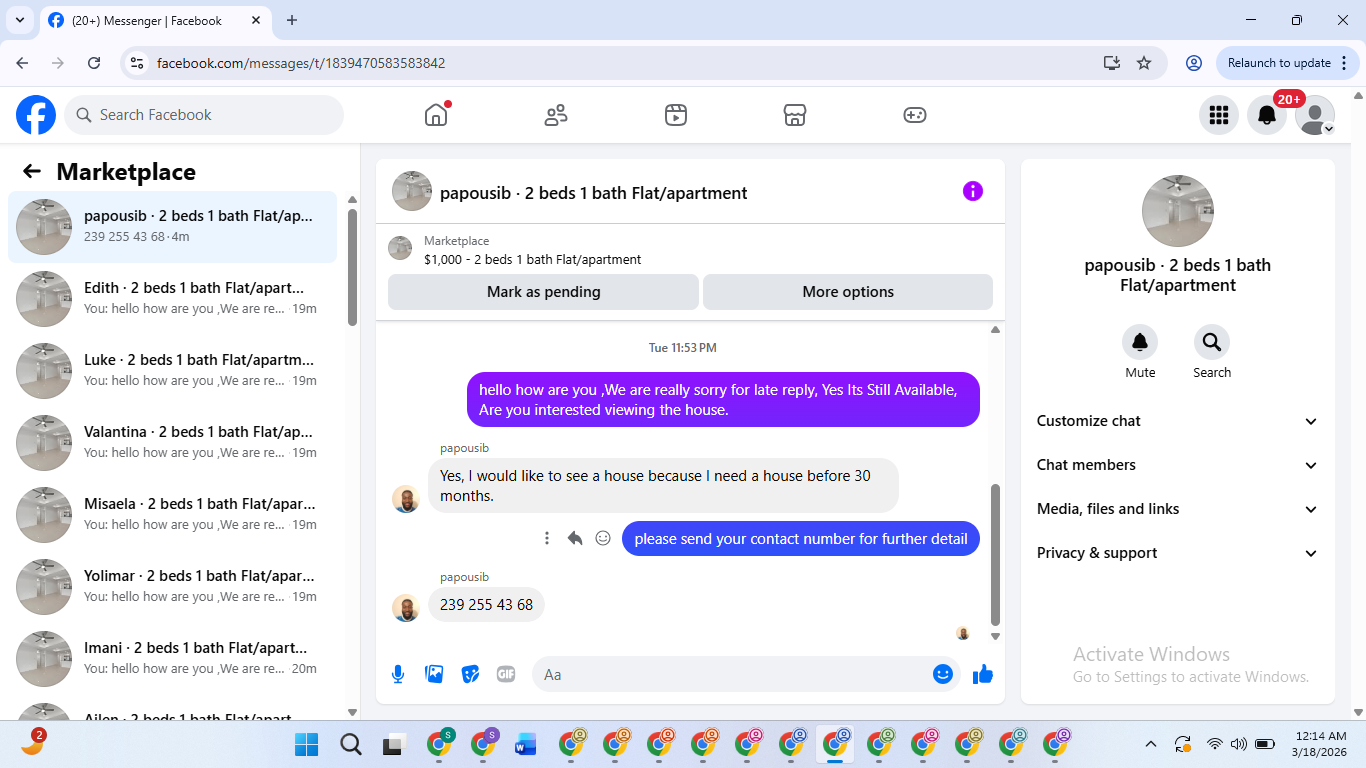Reload the page in the browser

click(94, 63)
